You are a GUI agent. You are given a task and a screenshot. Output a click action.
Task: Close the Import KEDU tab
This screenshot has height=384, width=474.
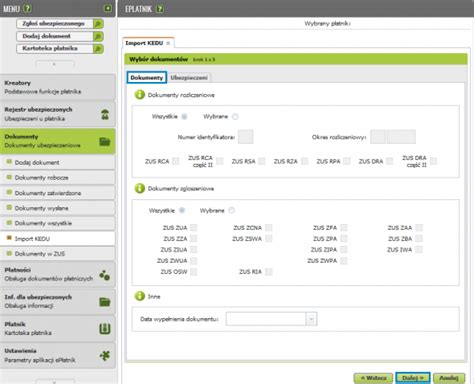pyautogui.click(x=168, y=43)
